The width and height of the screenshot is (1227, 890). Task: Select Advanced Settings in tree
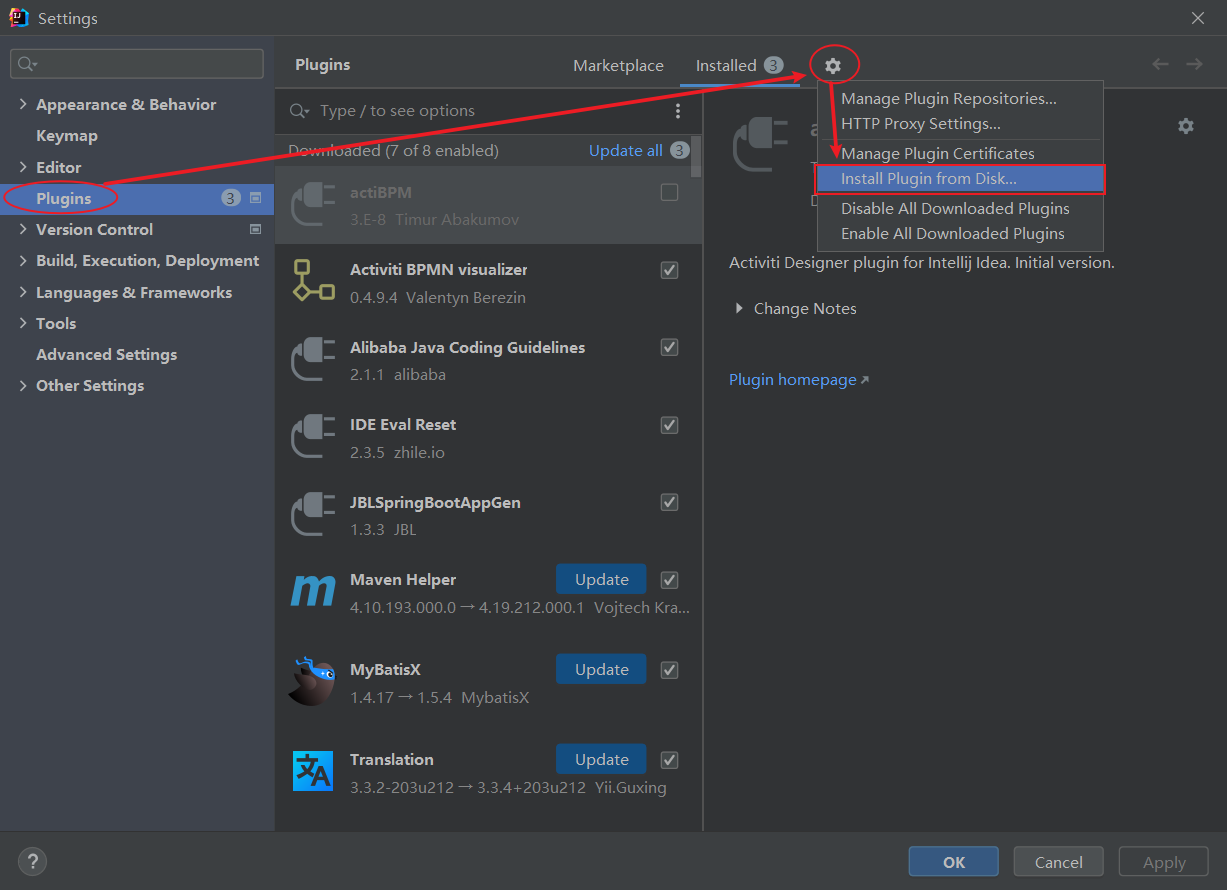pos(107,354)
